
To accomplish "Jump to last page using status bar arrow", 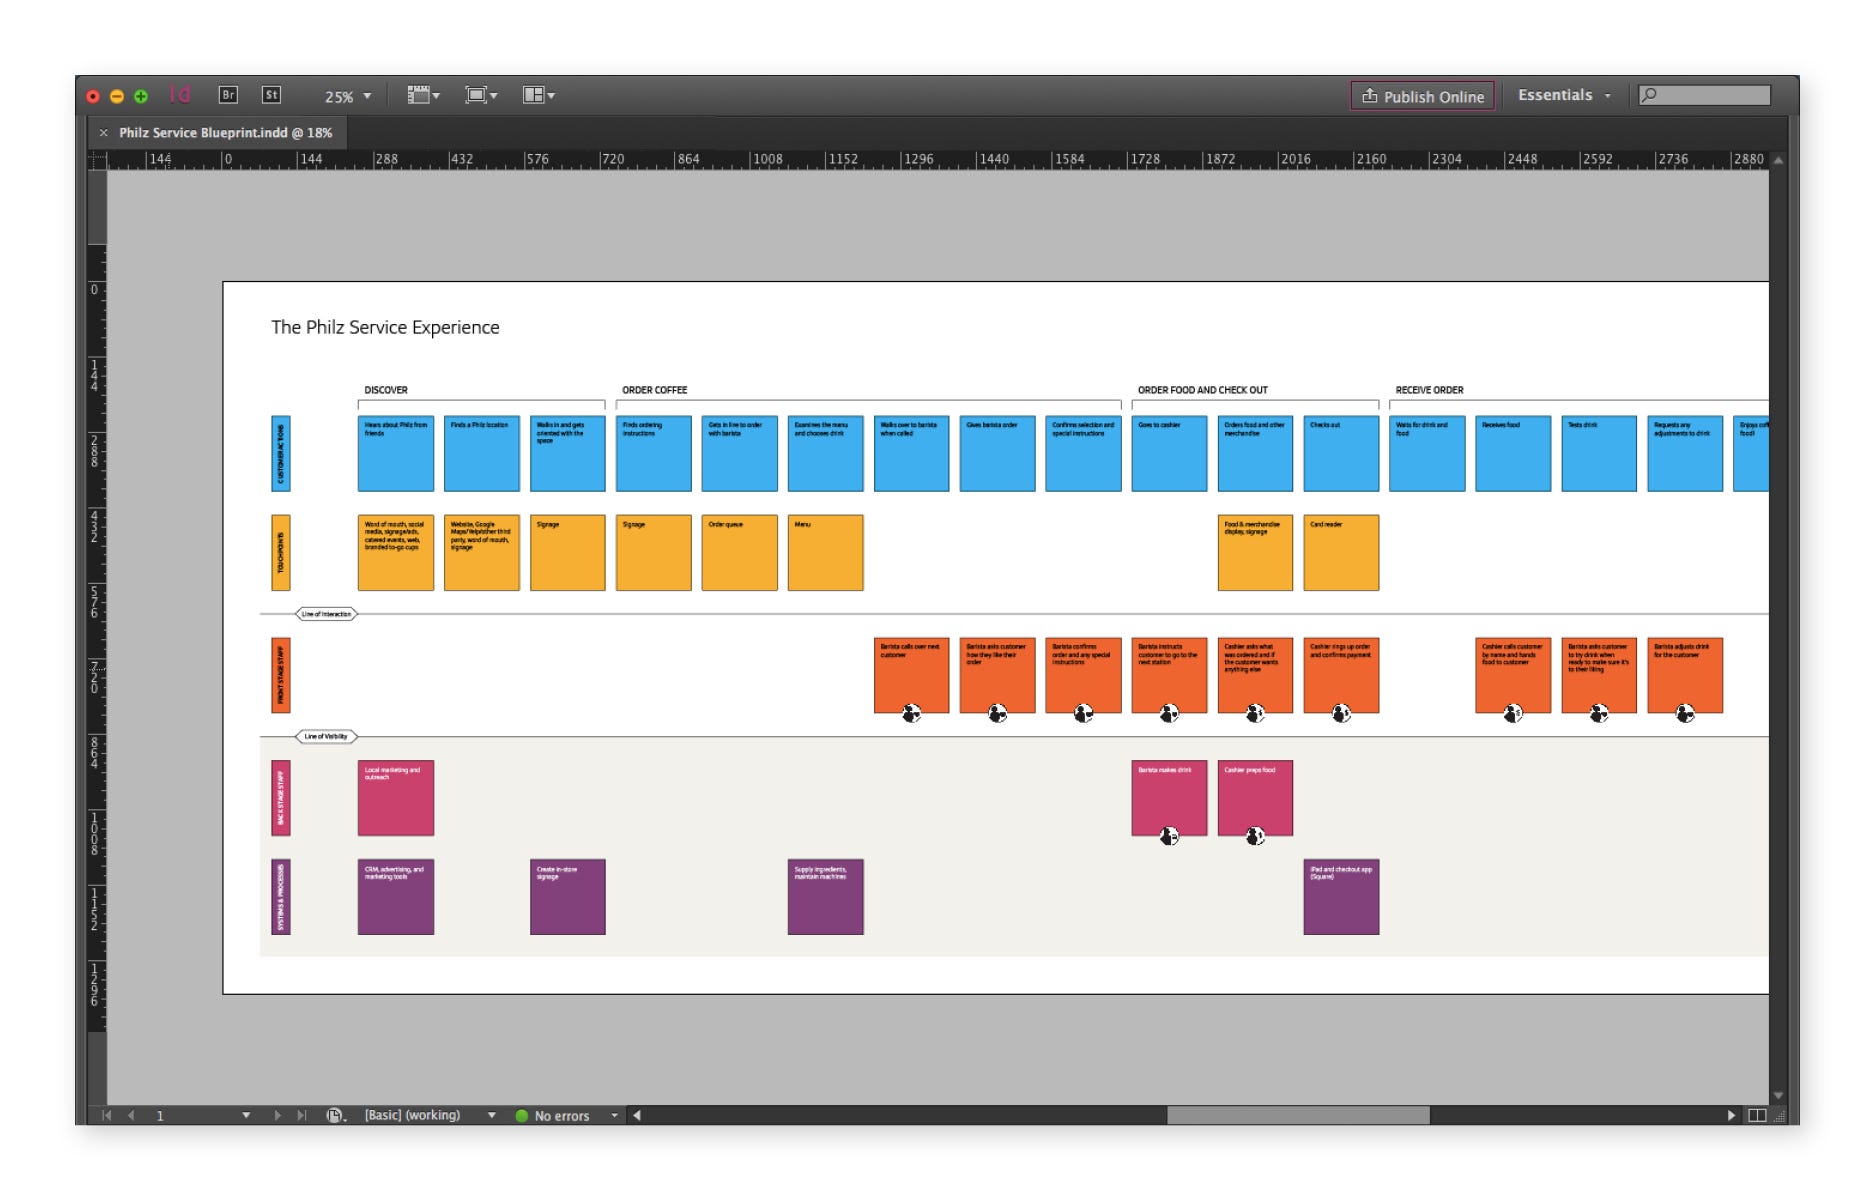I will click(x=301, y=1115).
